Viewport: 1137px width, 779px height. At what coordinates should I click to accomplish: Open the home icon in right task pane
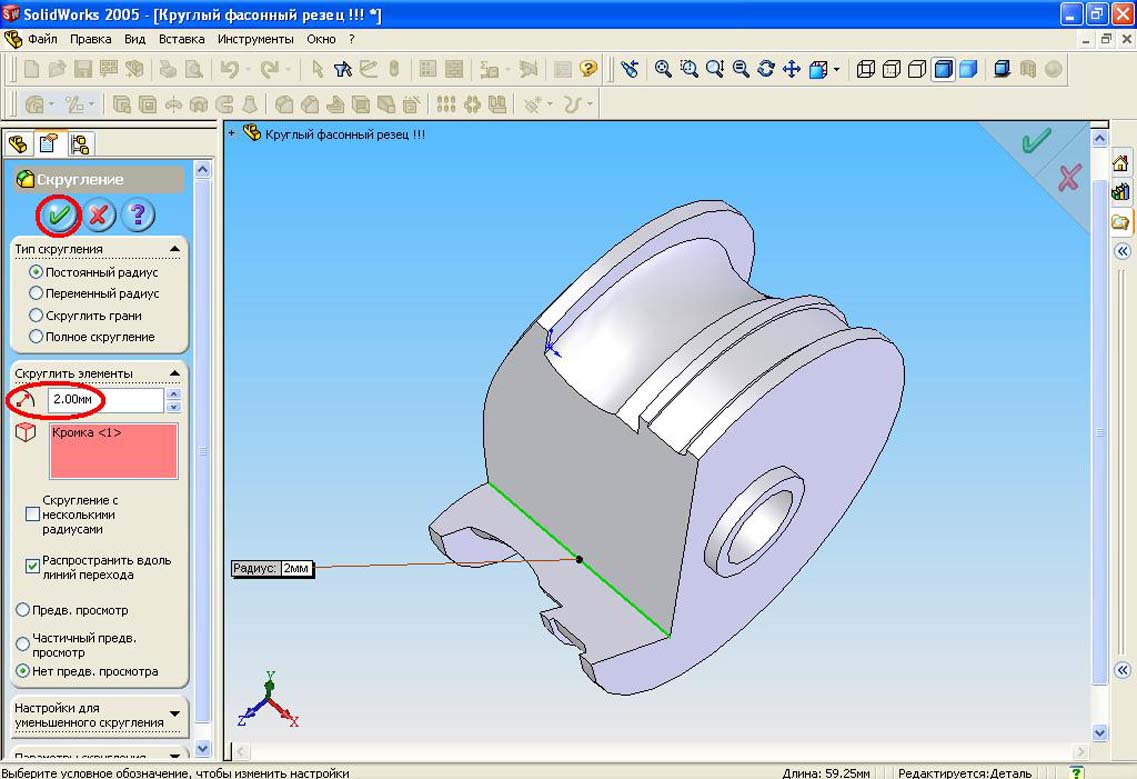1121,164
